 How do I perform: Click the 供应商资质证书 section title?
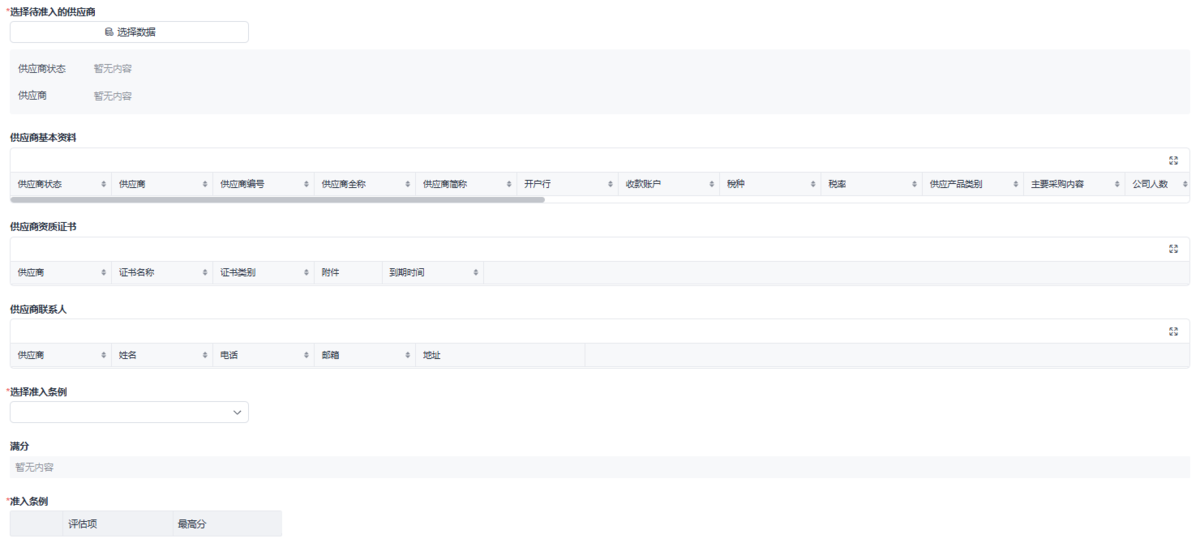(x=43, y=227)
